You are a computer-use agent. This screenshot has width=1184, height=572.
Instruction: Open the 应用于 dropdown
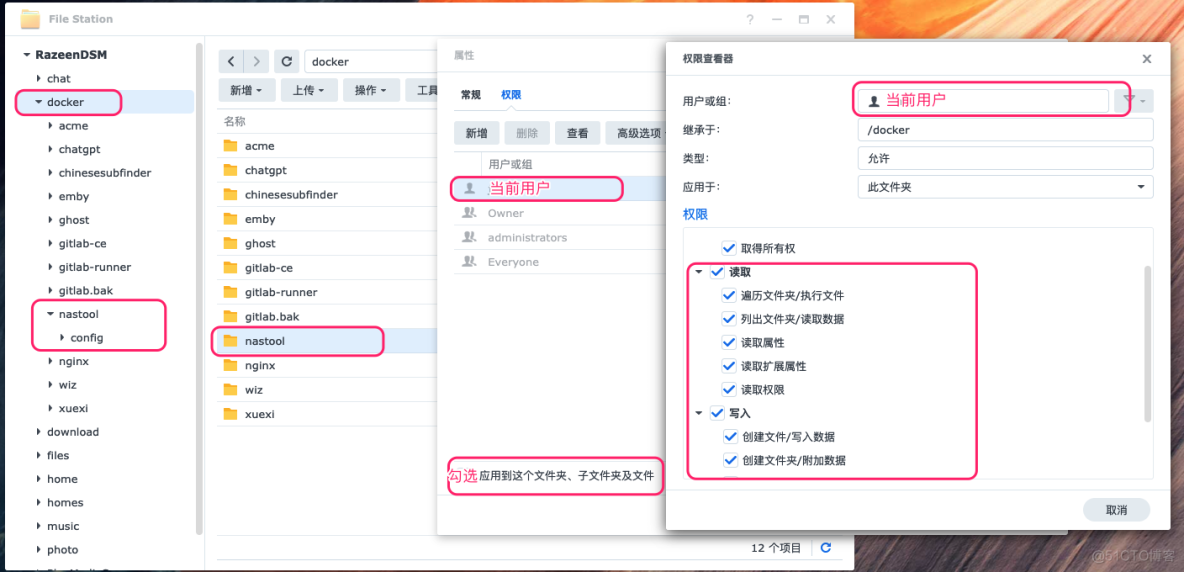[1006, 186]
